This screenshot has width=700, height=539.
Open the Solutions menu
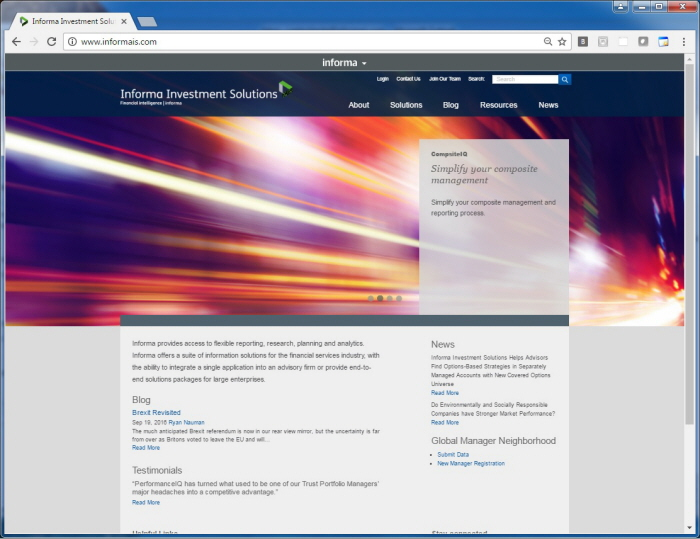tap(406, 105)
